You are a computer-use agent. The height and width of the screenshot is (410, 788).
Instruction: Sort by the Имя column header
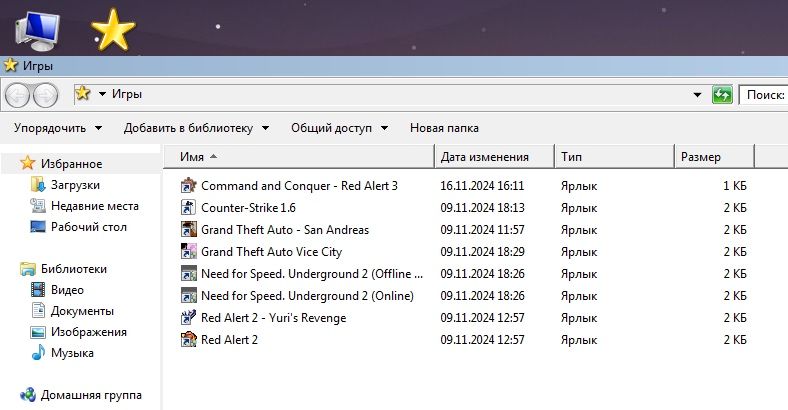[x=299, y=157]
